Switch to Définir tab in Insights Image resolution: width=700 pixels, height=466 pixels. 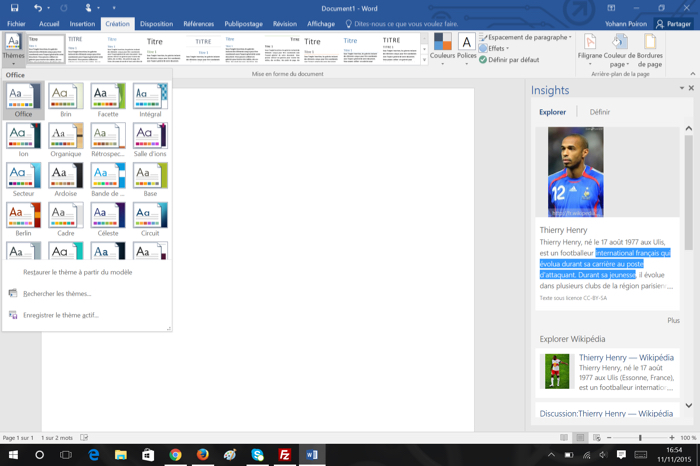tap(599, 112)
